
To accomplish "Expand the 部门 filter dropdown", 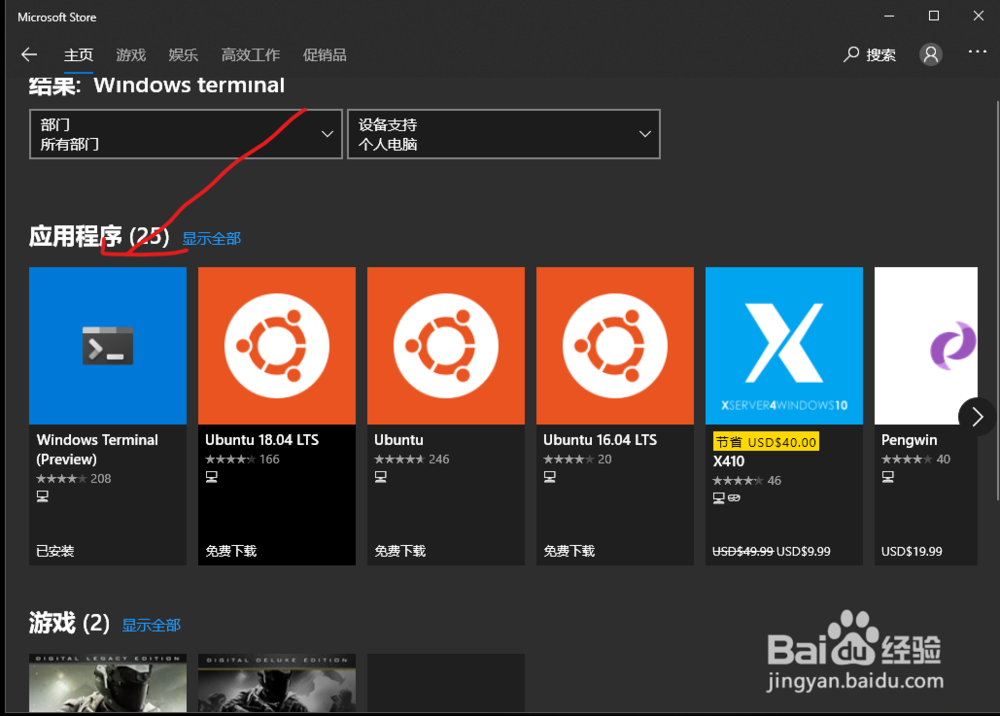I will [x=186, y=134].
